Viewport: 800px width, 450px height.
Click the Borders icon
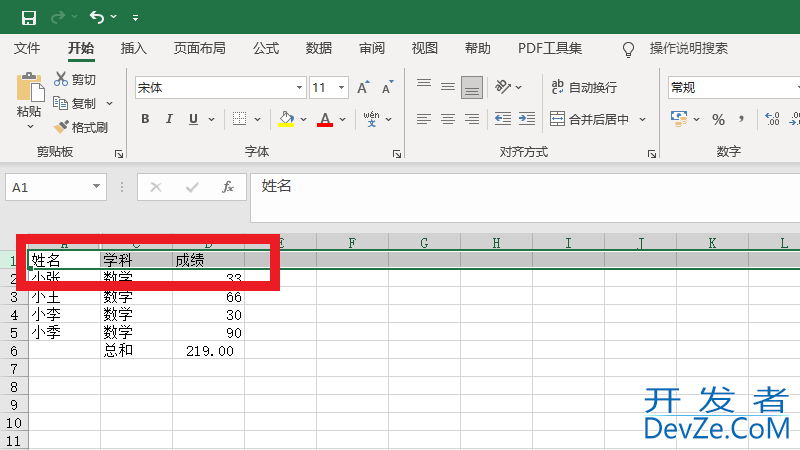239,119
